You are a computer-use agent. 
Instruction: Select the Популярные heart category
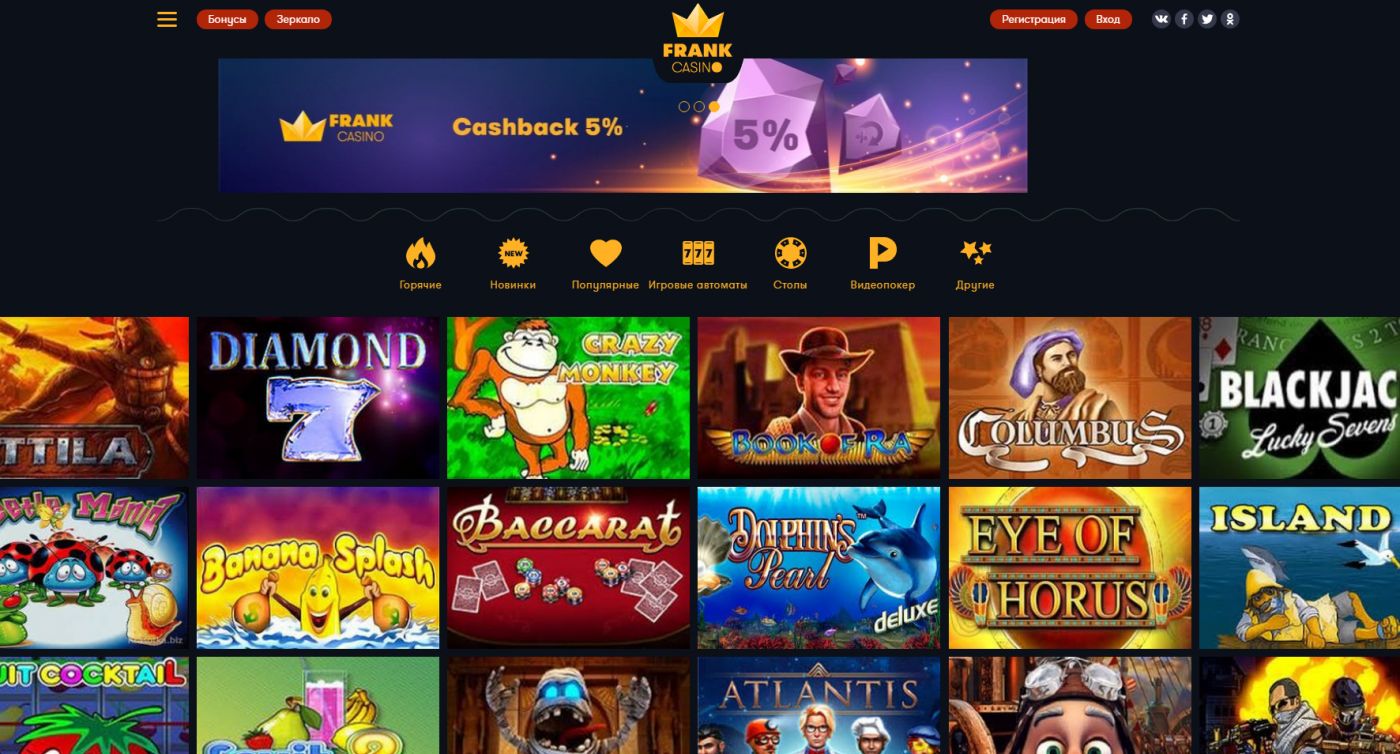point(605,264)
